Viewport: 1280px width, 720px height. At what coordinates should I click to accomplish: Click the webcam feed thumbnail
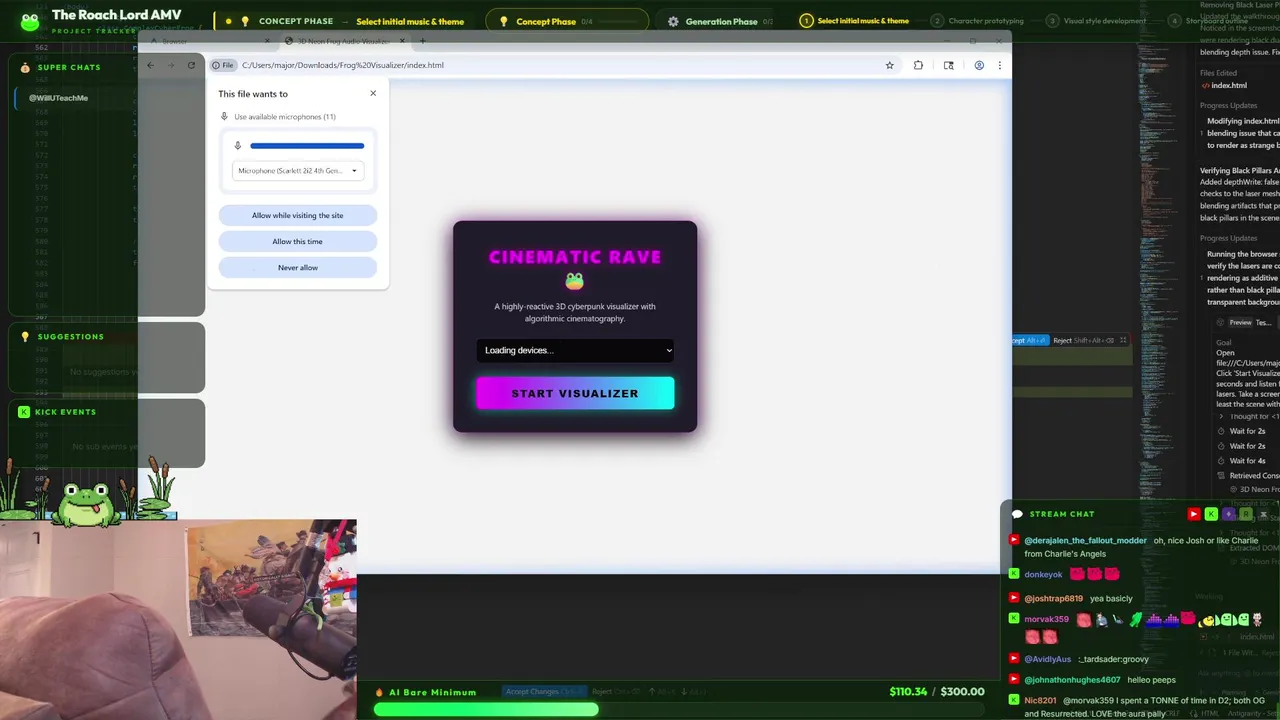(x=178, y=620)
